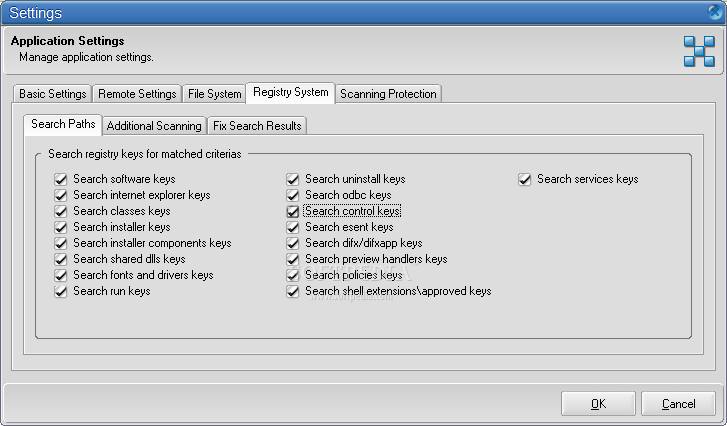727x426 pixels.
Task: Uncheck Search odbc keys
Action: point(294,196)
